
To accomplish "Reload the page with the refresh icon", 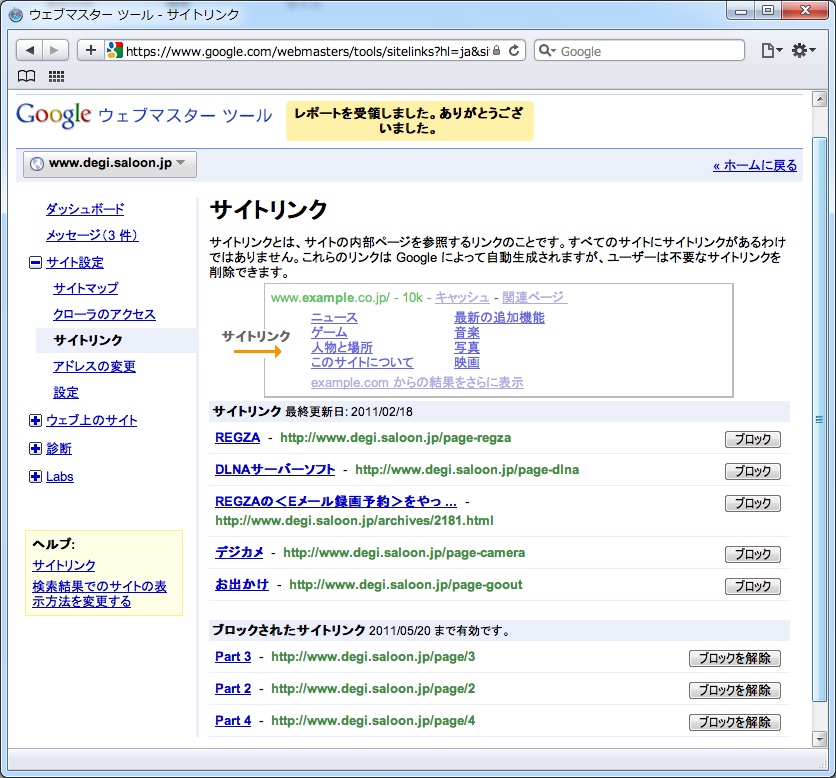I will click(x=514, y=51).
